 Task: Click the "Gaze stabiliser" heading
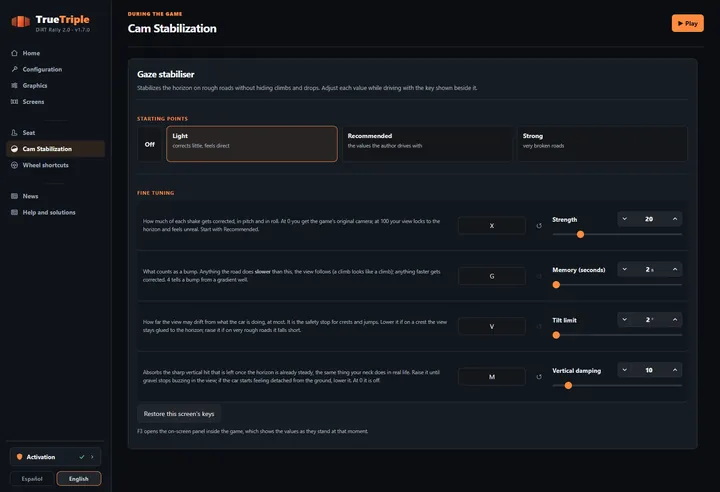click(166, 74)
